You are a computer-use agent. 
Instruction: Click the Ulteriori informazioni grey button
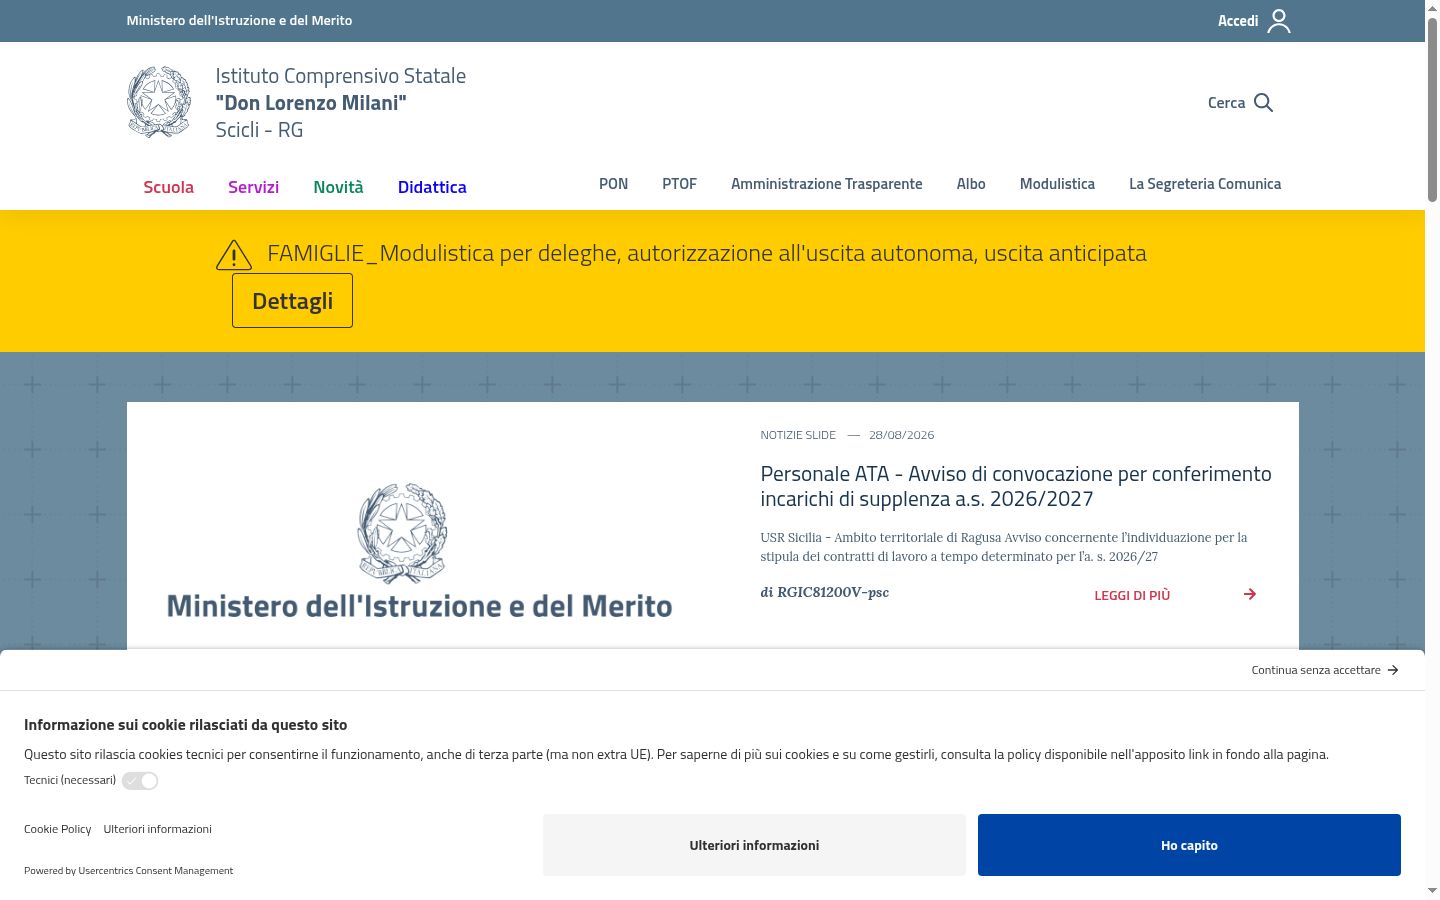point(754,845)
